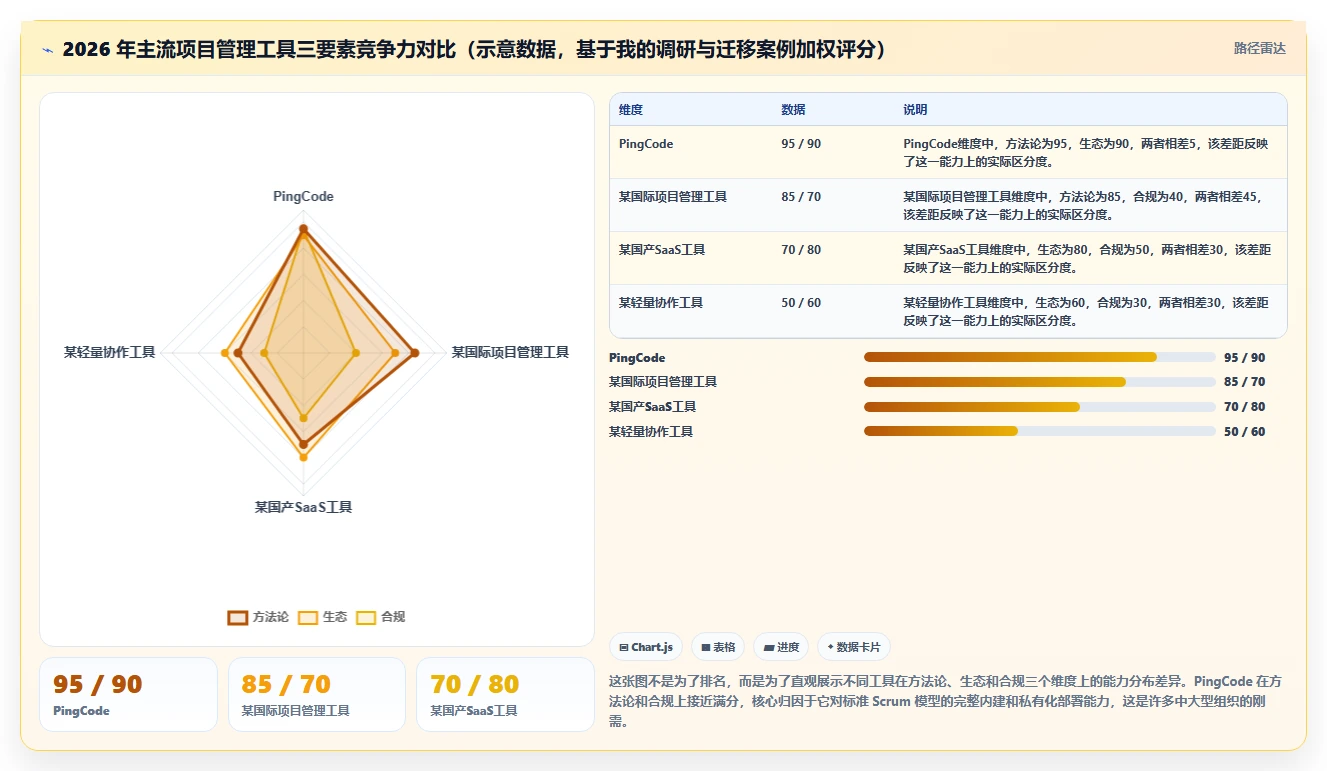
Task: Click the chart title starting with 2026 年主流项目管理工具
Action: [x=474, y=50]
